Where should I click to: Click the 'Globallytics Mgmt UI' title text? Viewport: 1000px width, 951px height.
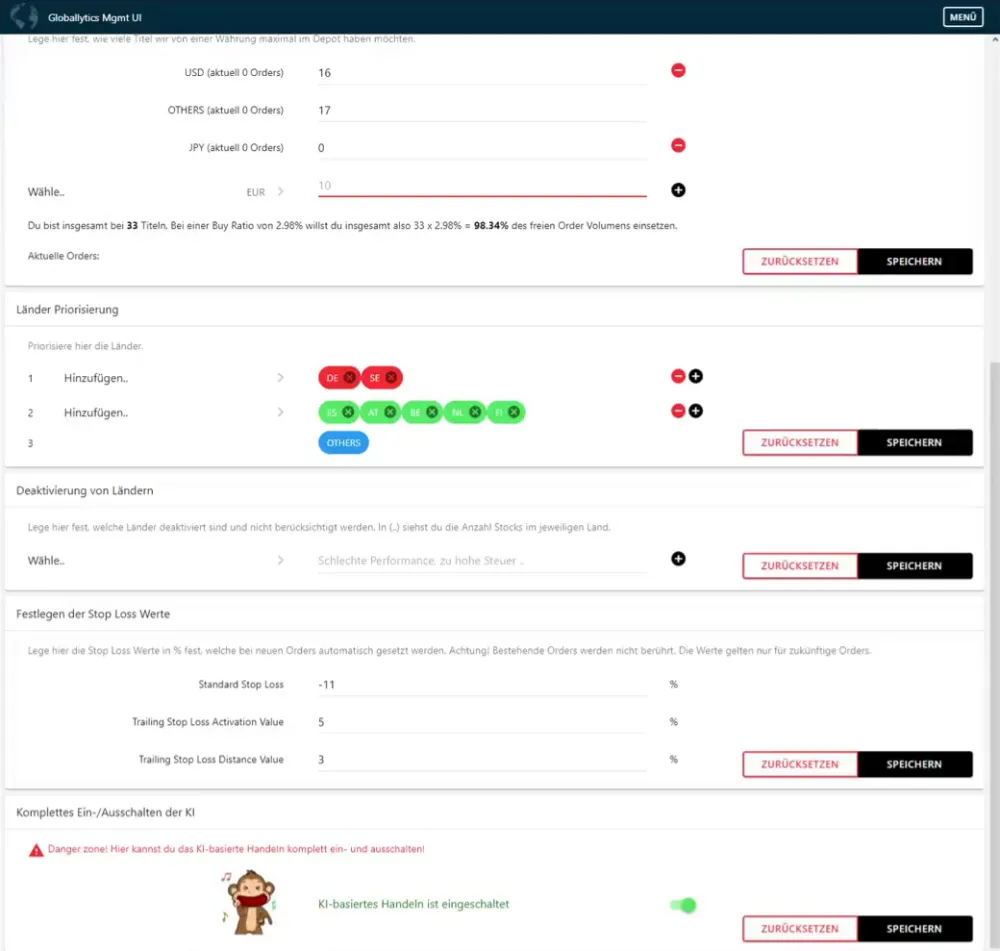[x=94, y=18]
